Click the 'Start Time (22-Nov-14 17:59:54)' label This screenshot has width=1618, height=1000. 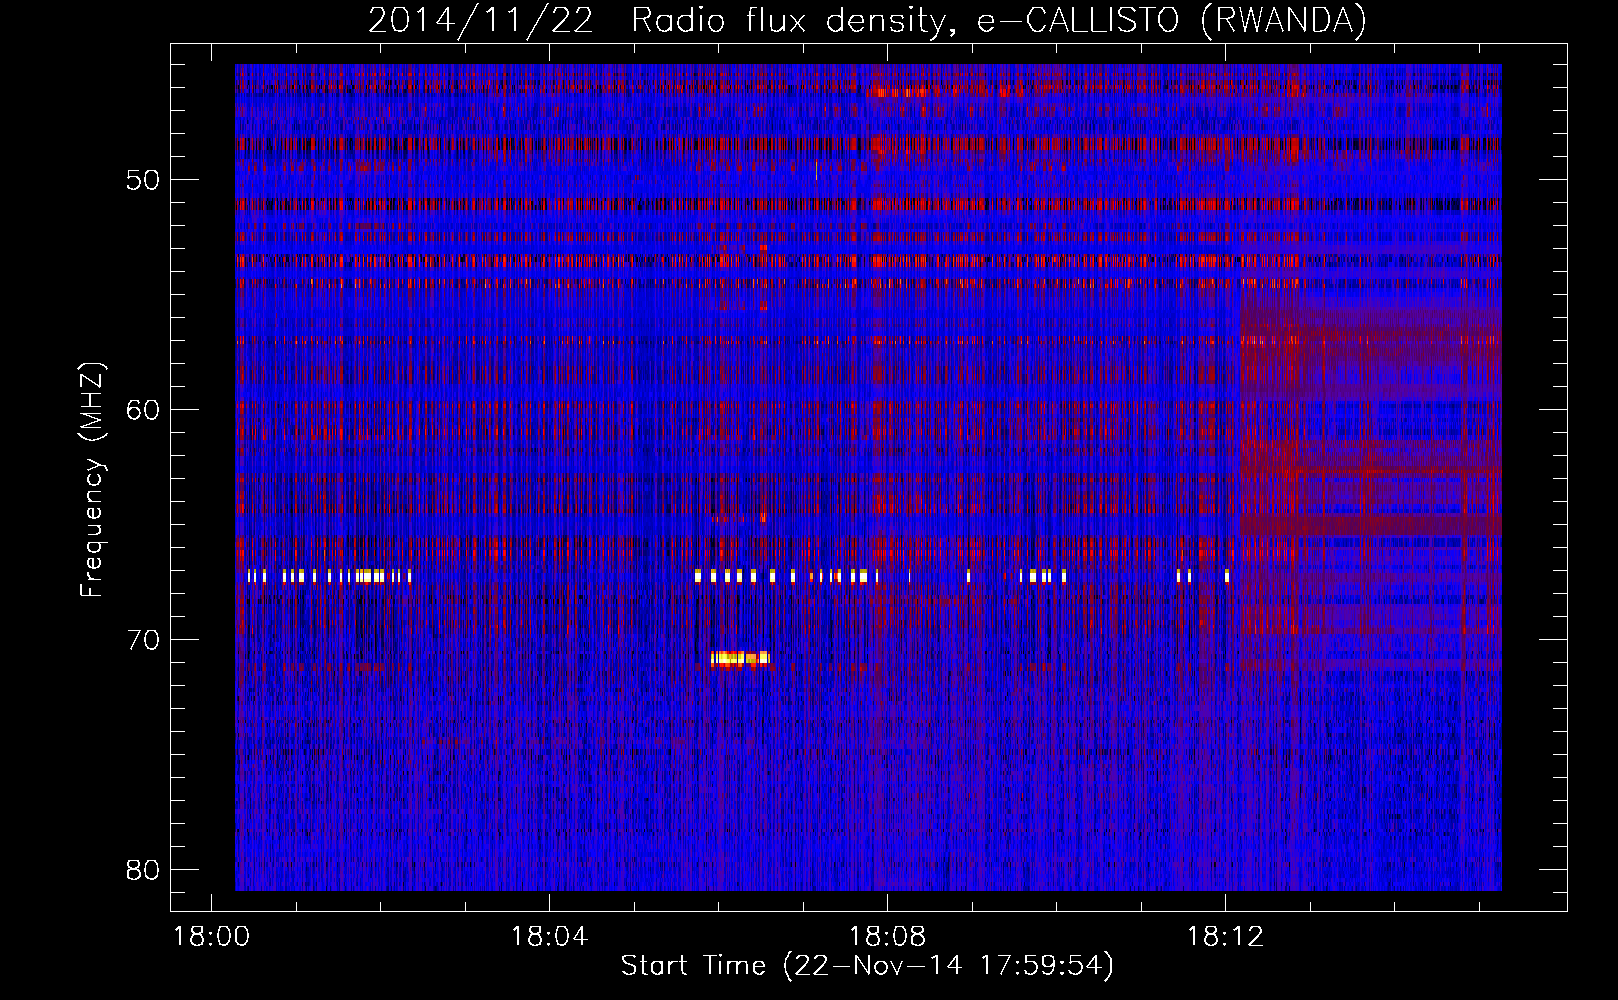[867, 966]
